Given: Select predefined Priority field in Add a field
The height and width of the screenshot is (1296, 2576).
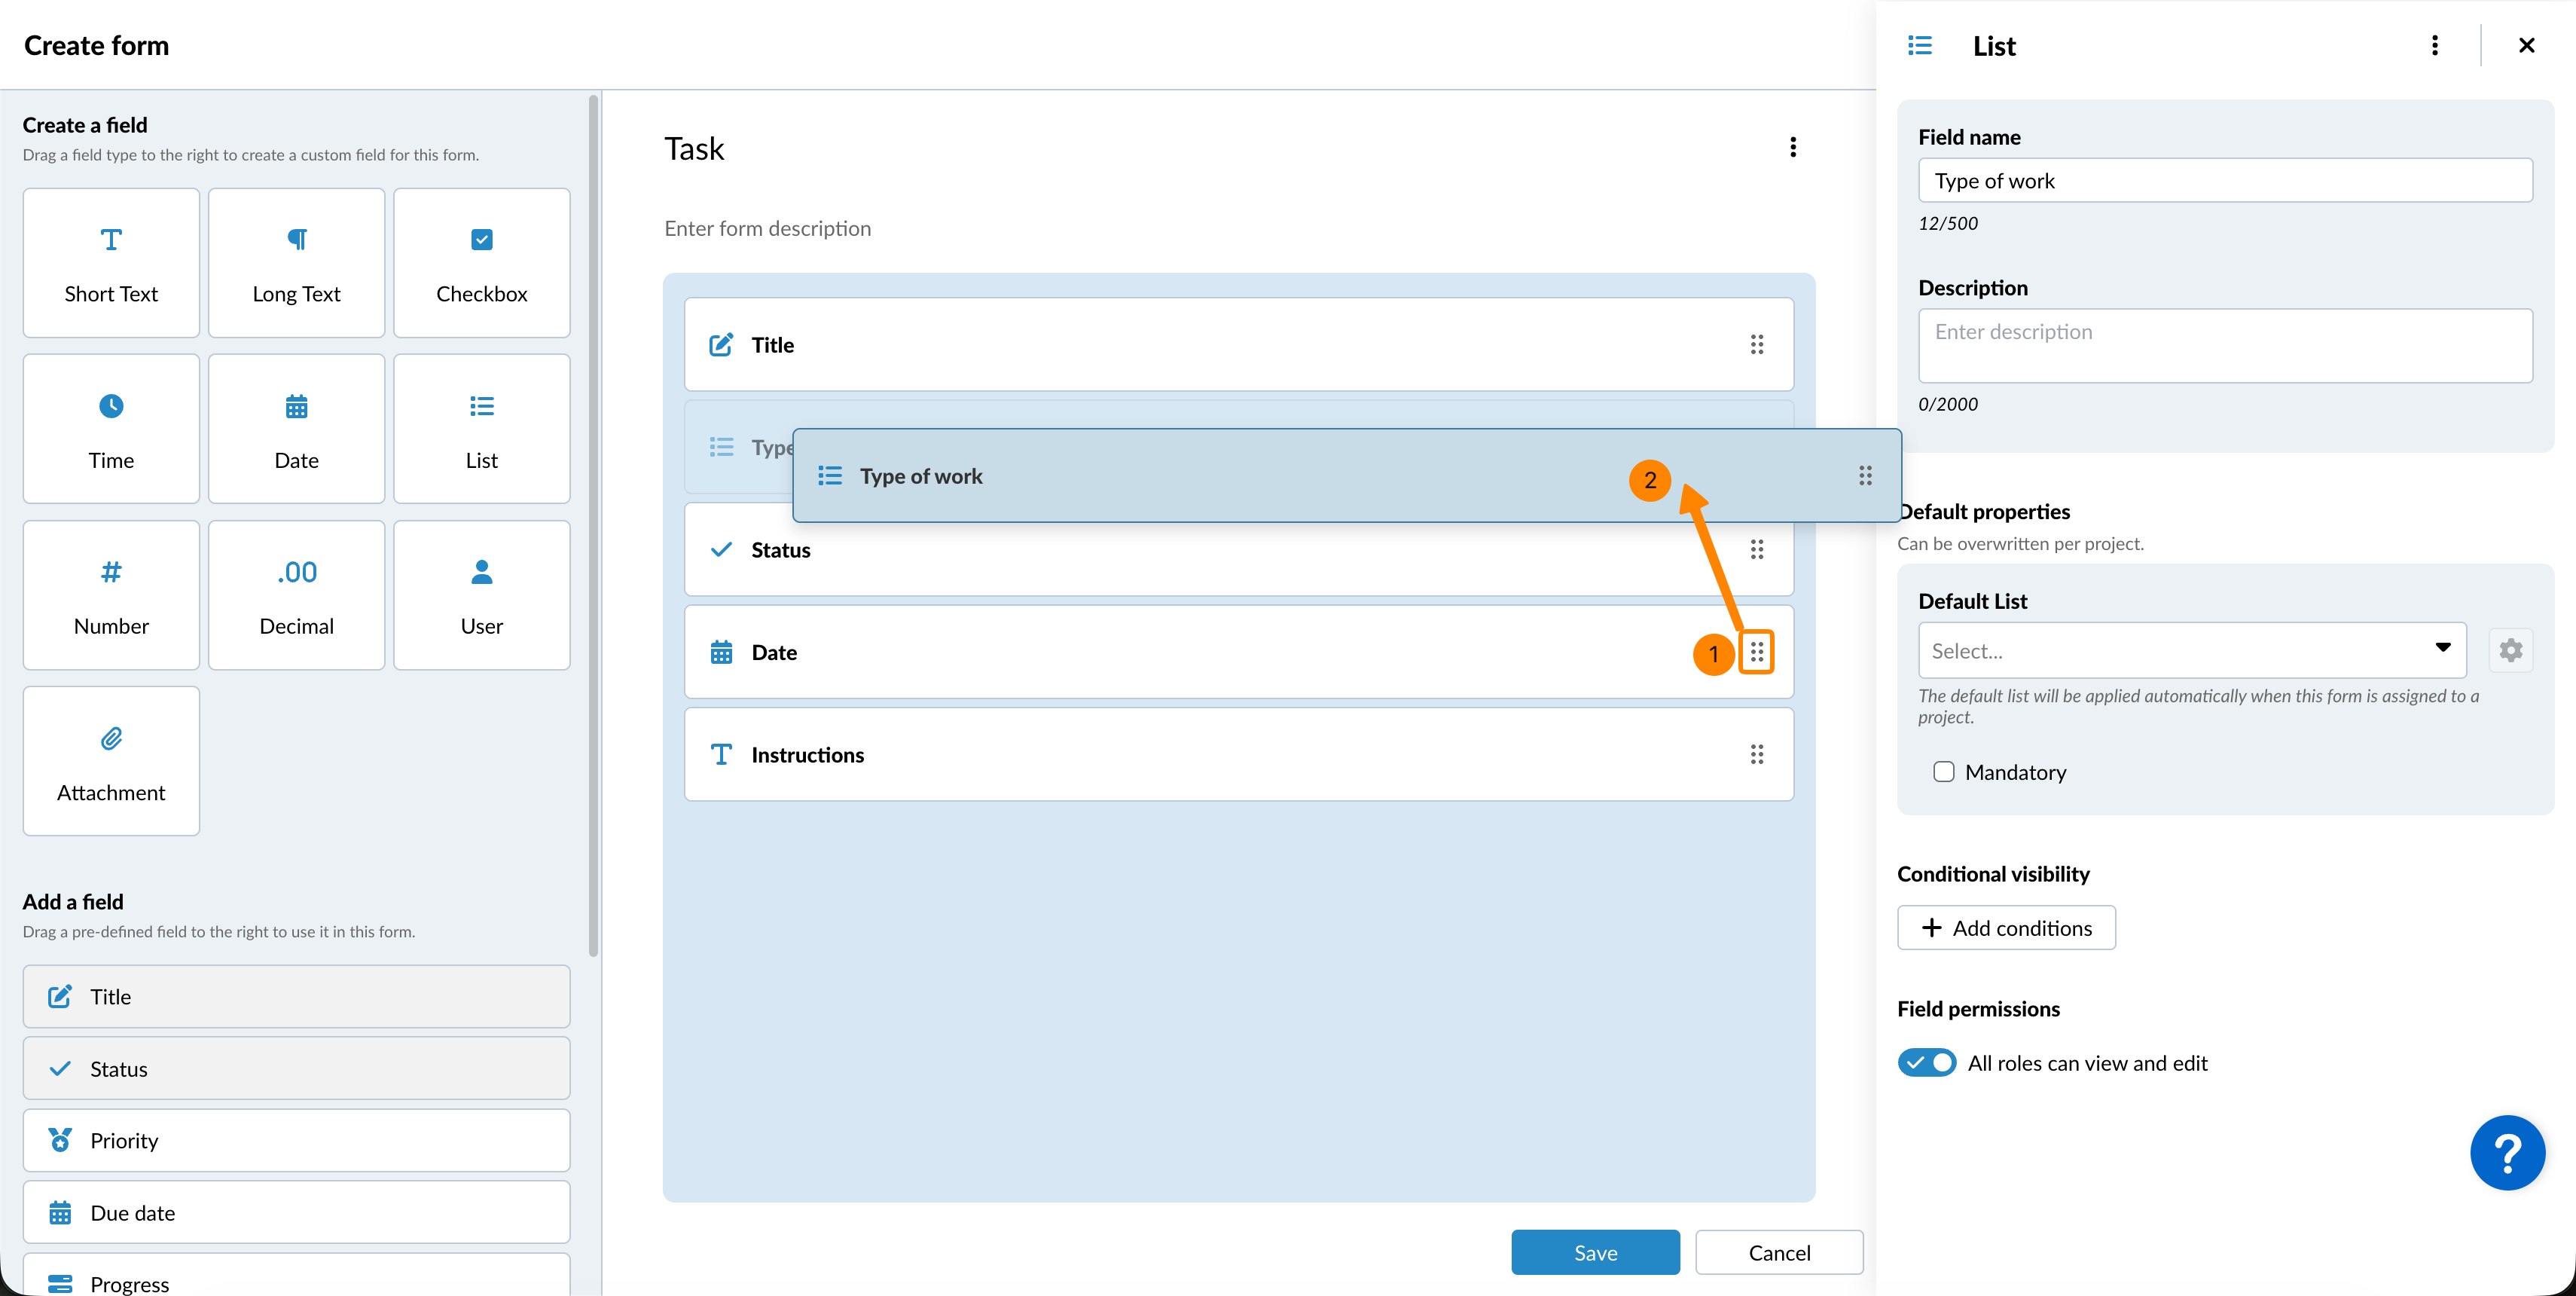Looking at the screenshot, I should pyautogui.click(x=296, y=1141).
